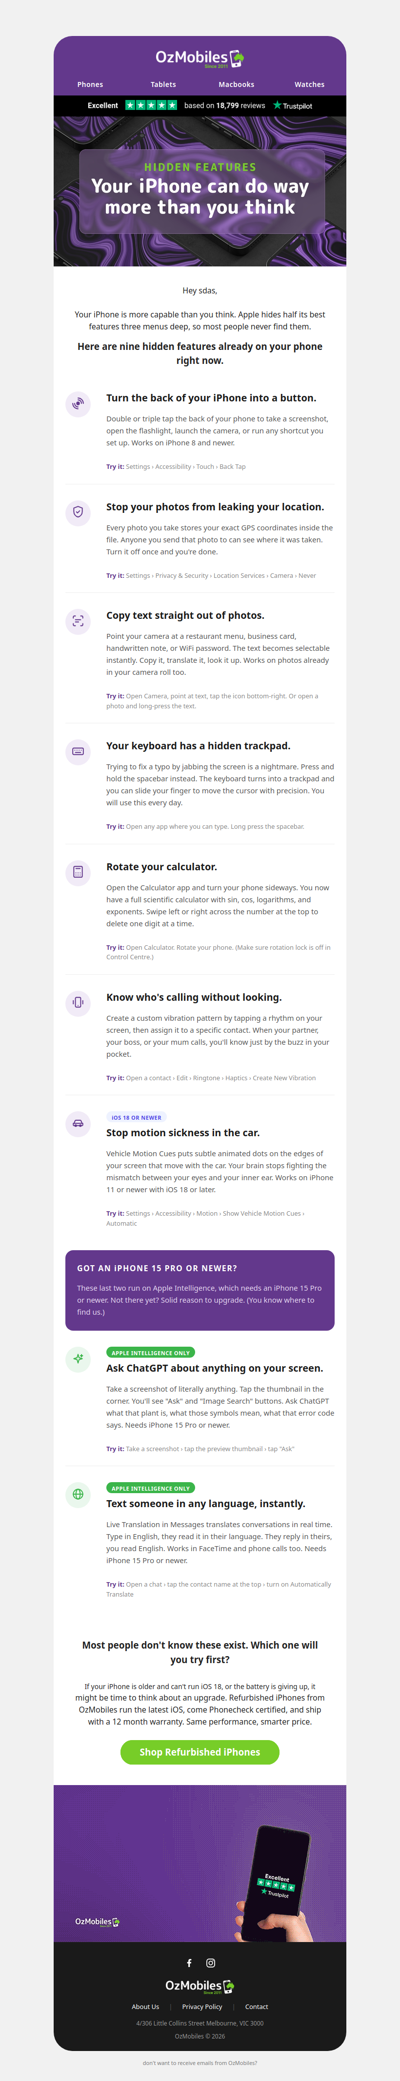Click the Hidden Features hero banner
This screenshot has width=400, height=2081.
200,191
